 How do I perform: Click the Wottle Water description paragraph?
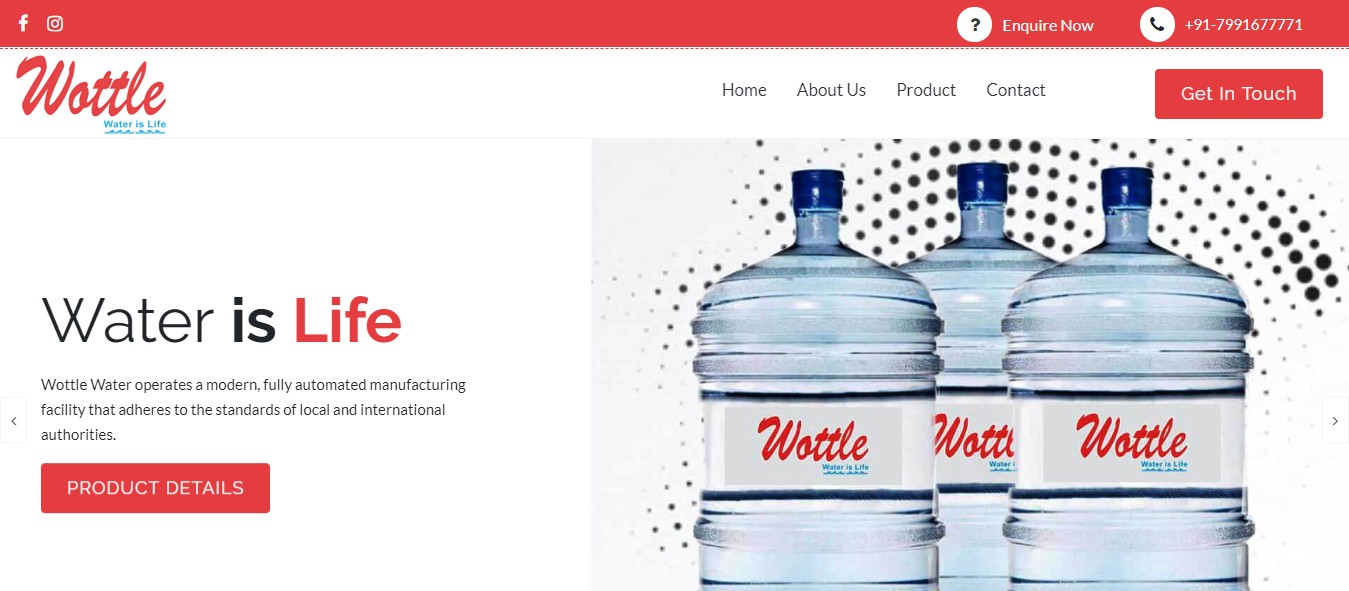tap(254, 410)
